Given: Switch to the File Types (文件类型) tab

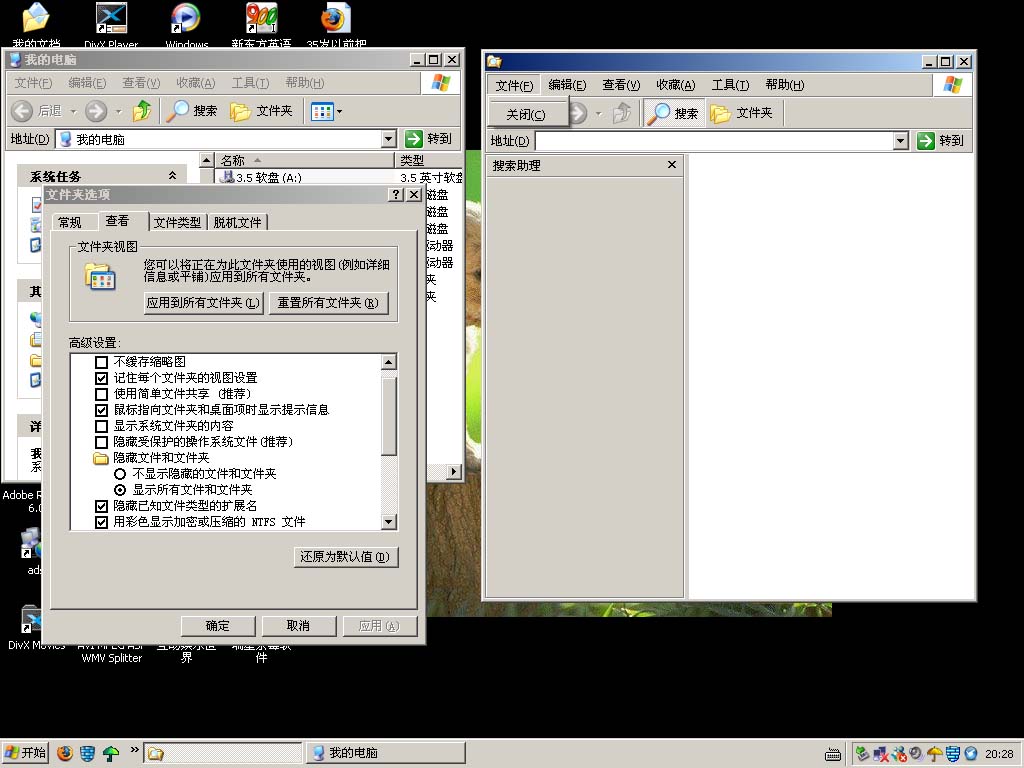Looking at the screenshot, I should (x=178, y=223).
